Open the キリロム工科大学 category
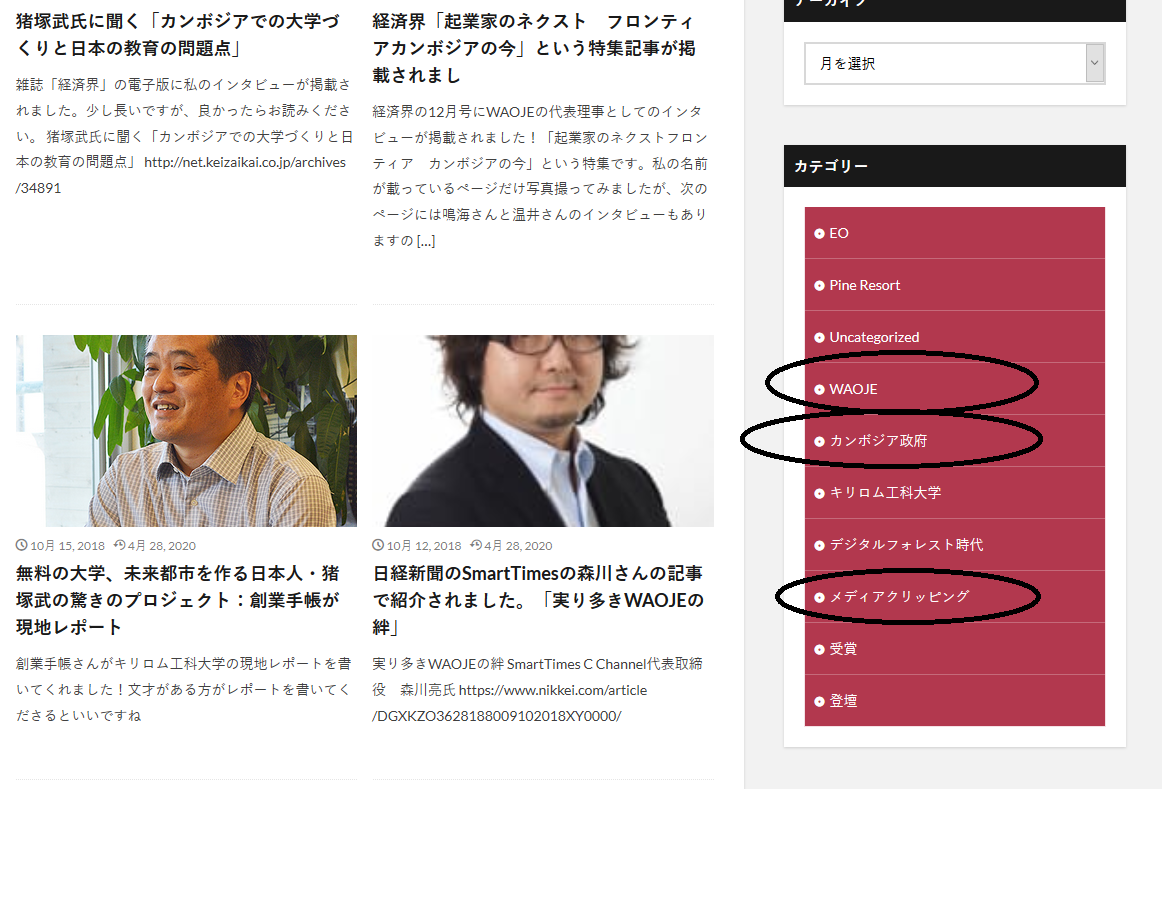Image resolution: width=1162 pixels, height=905 pixels. point(884,493)
